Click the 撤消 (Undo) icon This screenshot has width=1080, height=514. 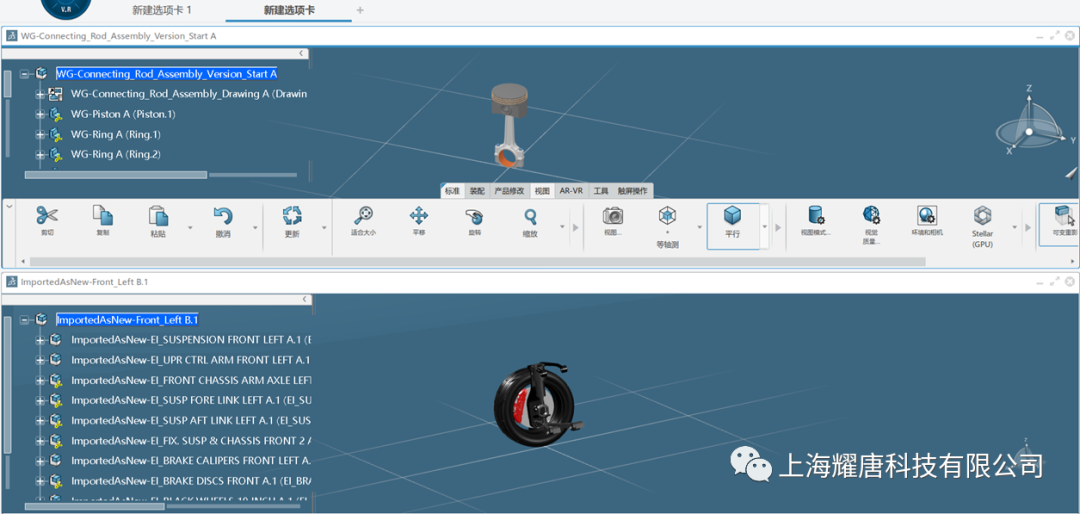pyautogui.click(x=222, y=216)
